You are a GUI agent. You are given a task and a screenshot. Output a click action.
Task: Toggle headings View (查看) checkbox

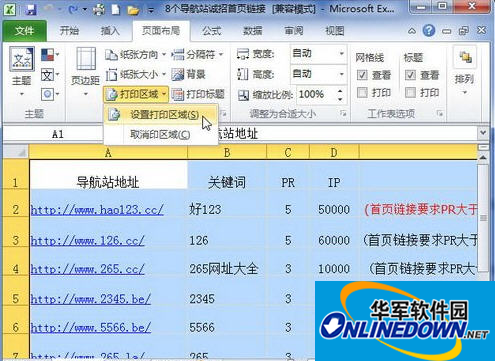pyautogui.click(x=410, y=75)
